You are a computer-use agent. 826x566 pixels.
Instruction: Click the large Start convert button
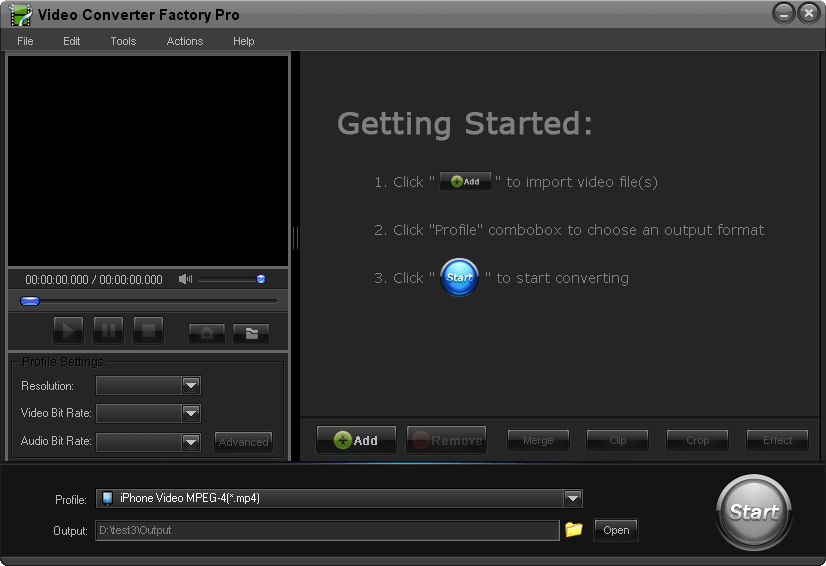754,512
